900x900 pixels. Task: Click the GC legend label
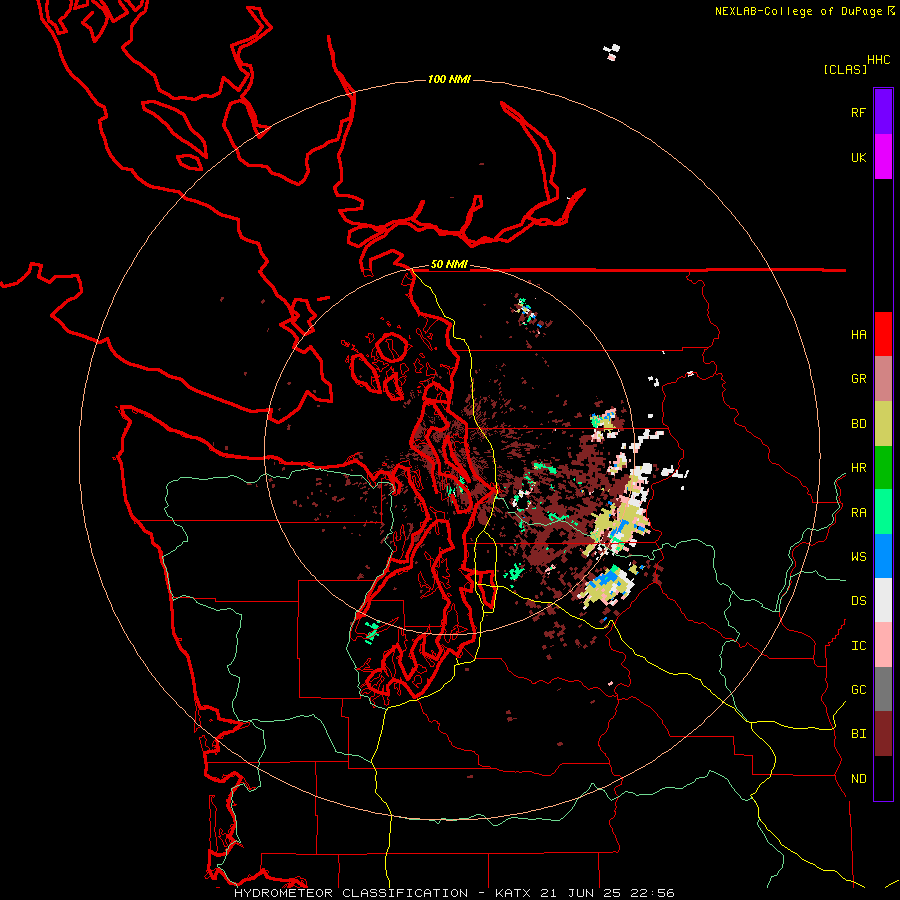[858, 689]
